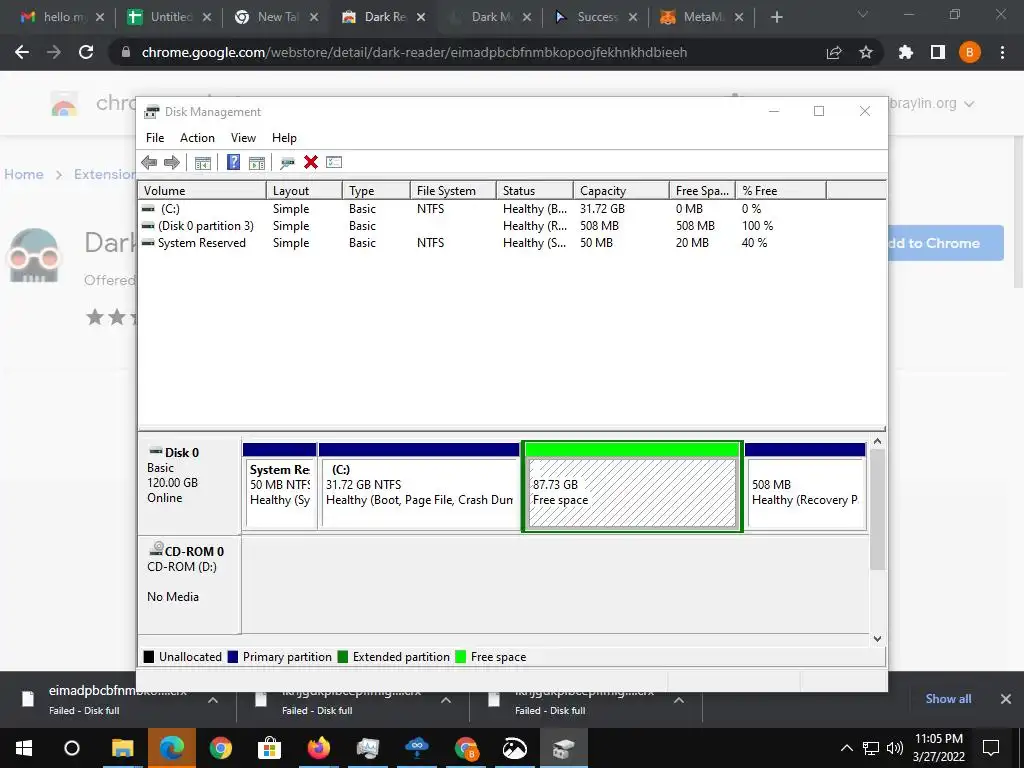The height and width of the screenshot is (768, 1024).
Task: Select the (C:) 31.72 GB partition block
Action: point(419,486)
